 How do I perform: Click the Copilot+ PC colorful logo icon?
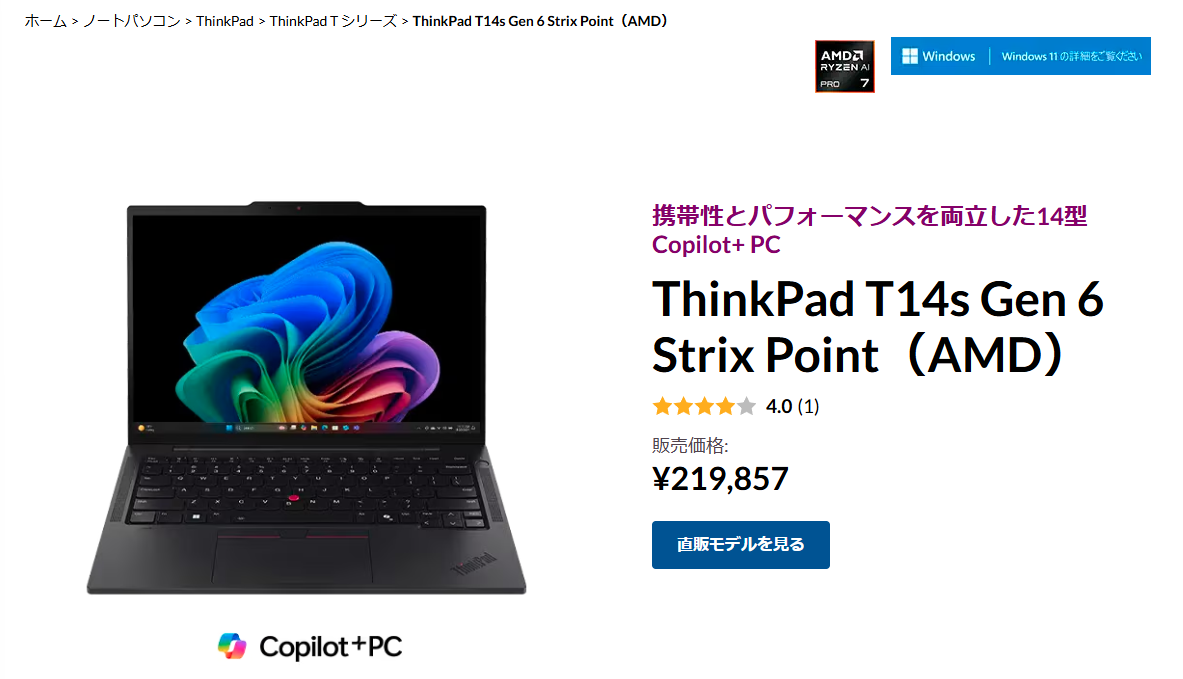tap(232, 647)
